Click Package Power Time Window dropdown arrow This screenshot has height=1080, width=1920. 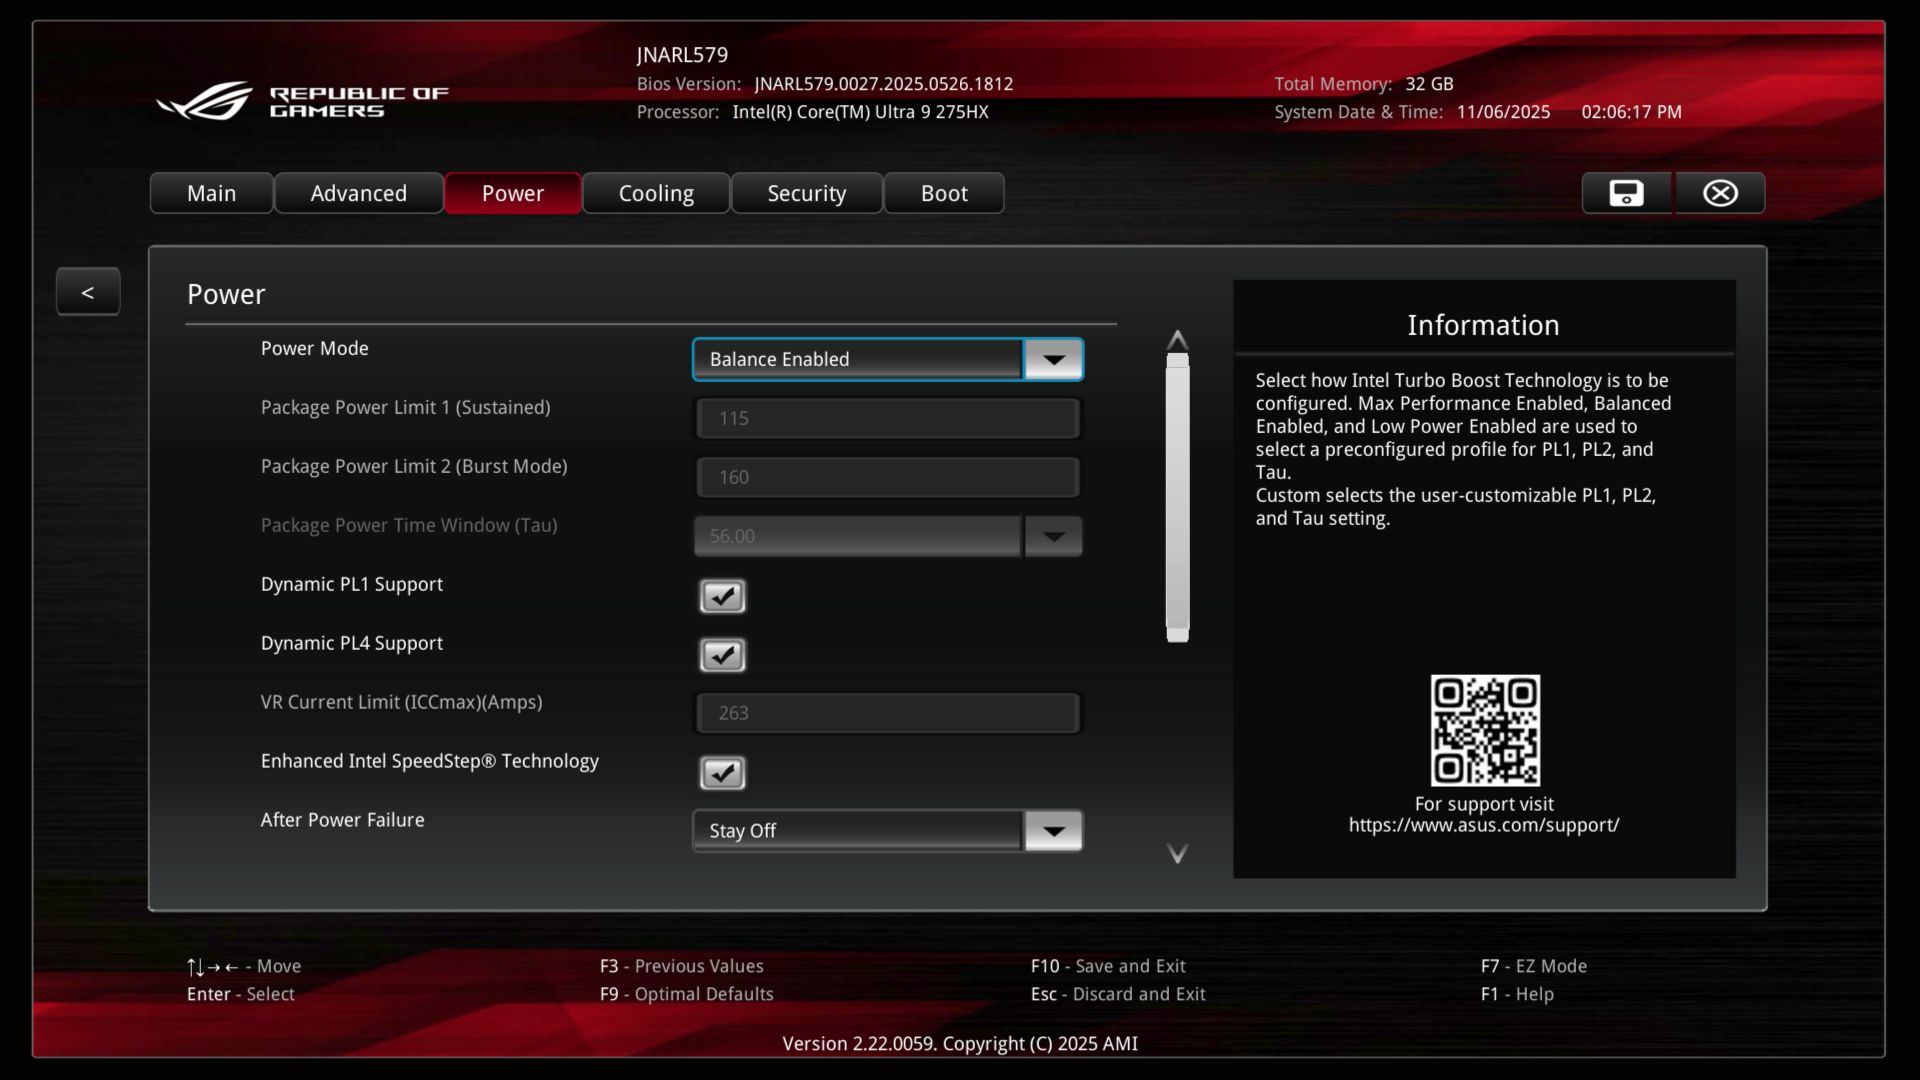1053,537
